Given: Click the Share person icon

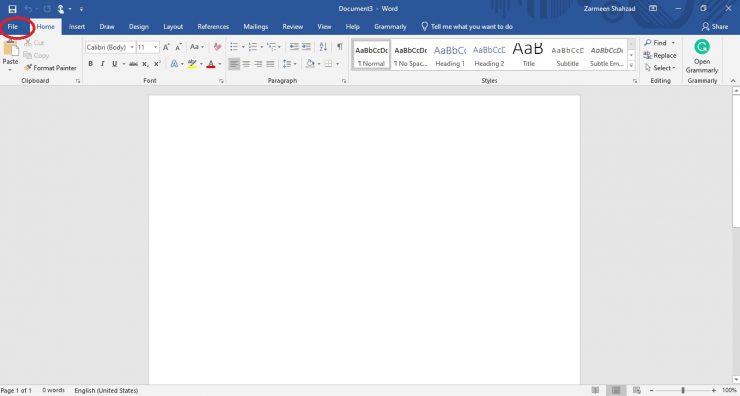Looking at the screenshot, I should [x=706, y=26].
